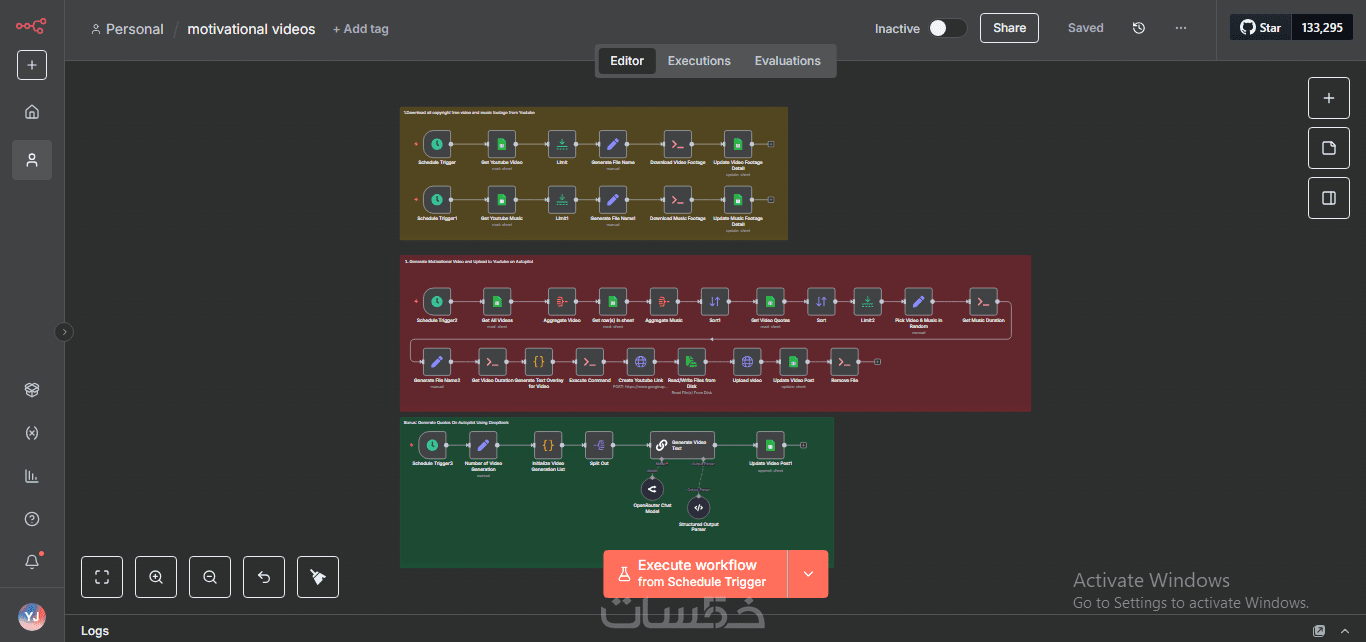
Task: Open the Personal sidebar icon
Action: 32,160
